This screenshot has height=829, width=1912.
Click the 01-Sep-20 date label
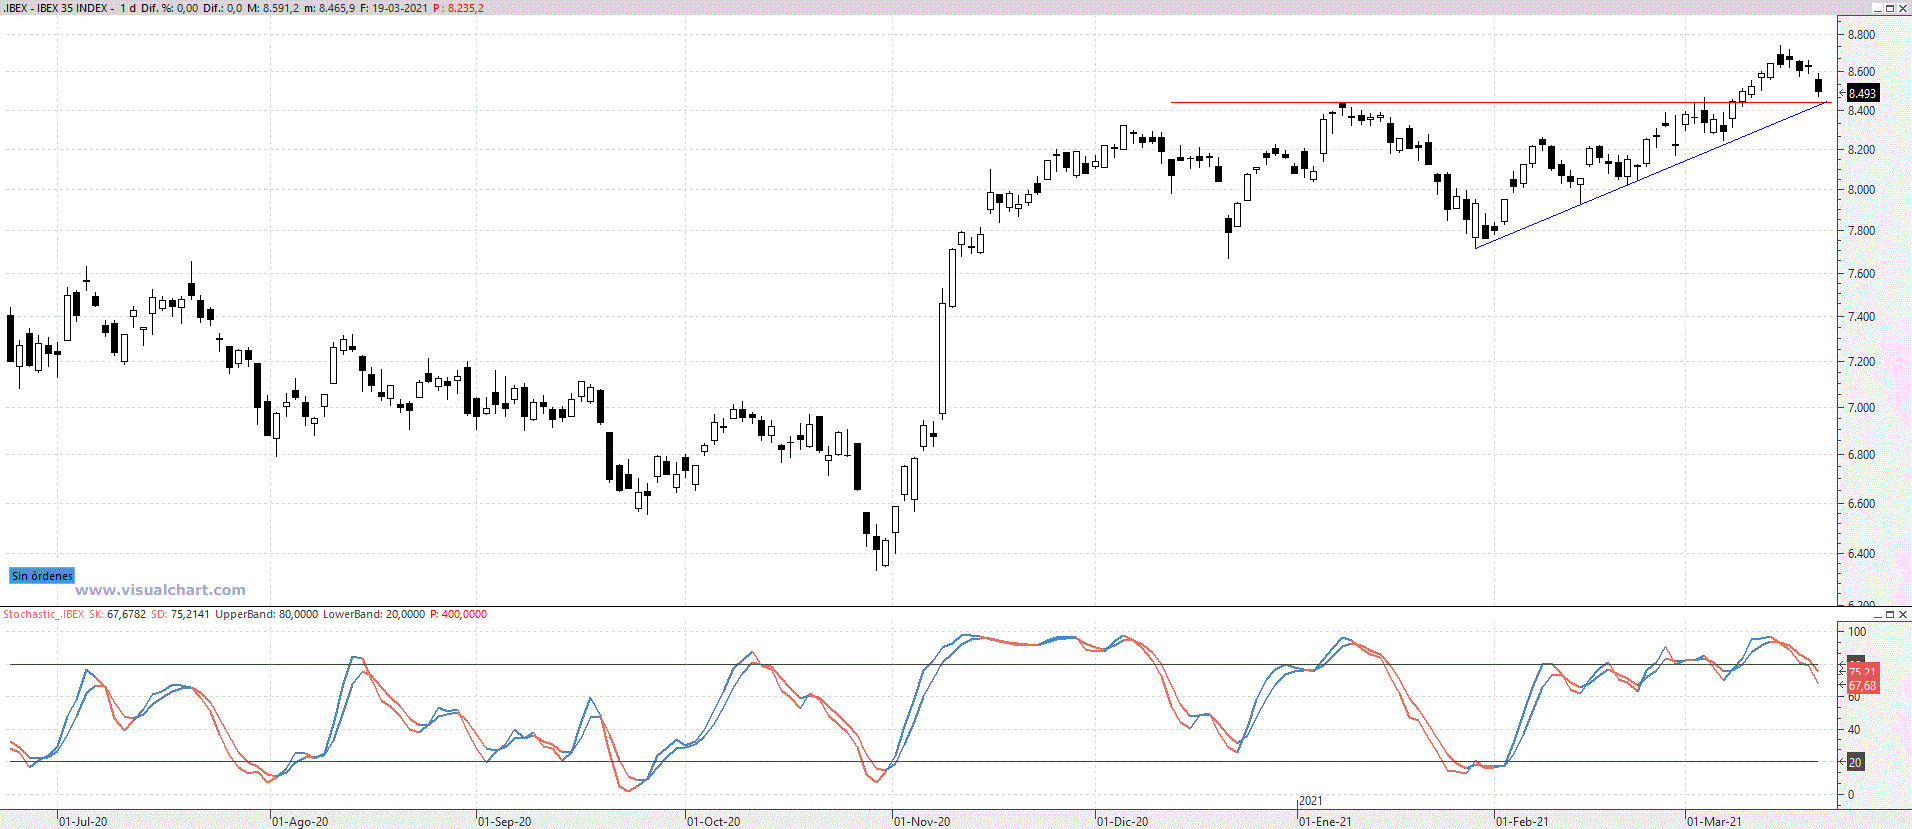pyautogui.click(x=505, y=821)
